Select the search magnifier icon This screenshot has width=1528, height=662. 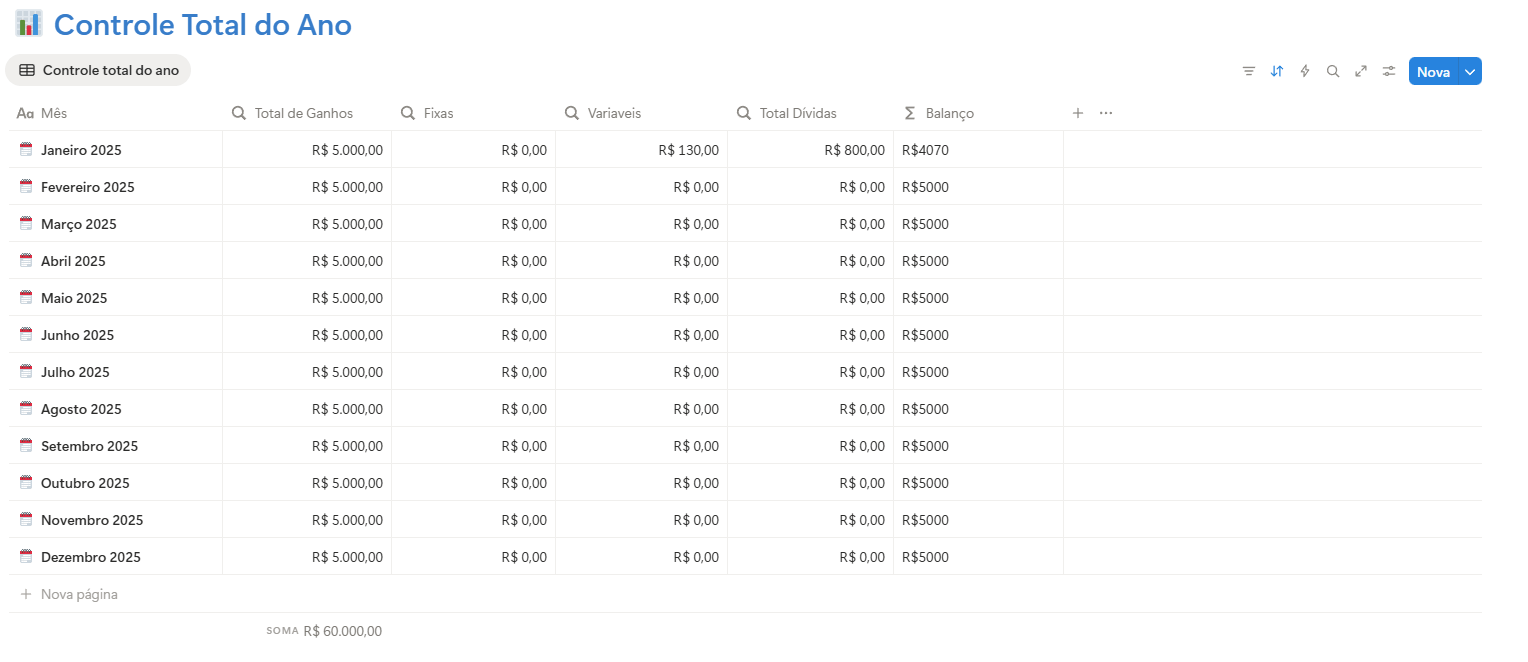(1332, 71)
